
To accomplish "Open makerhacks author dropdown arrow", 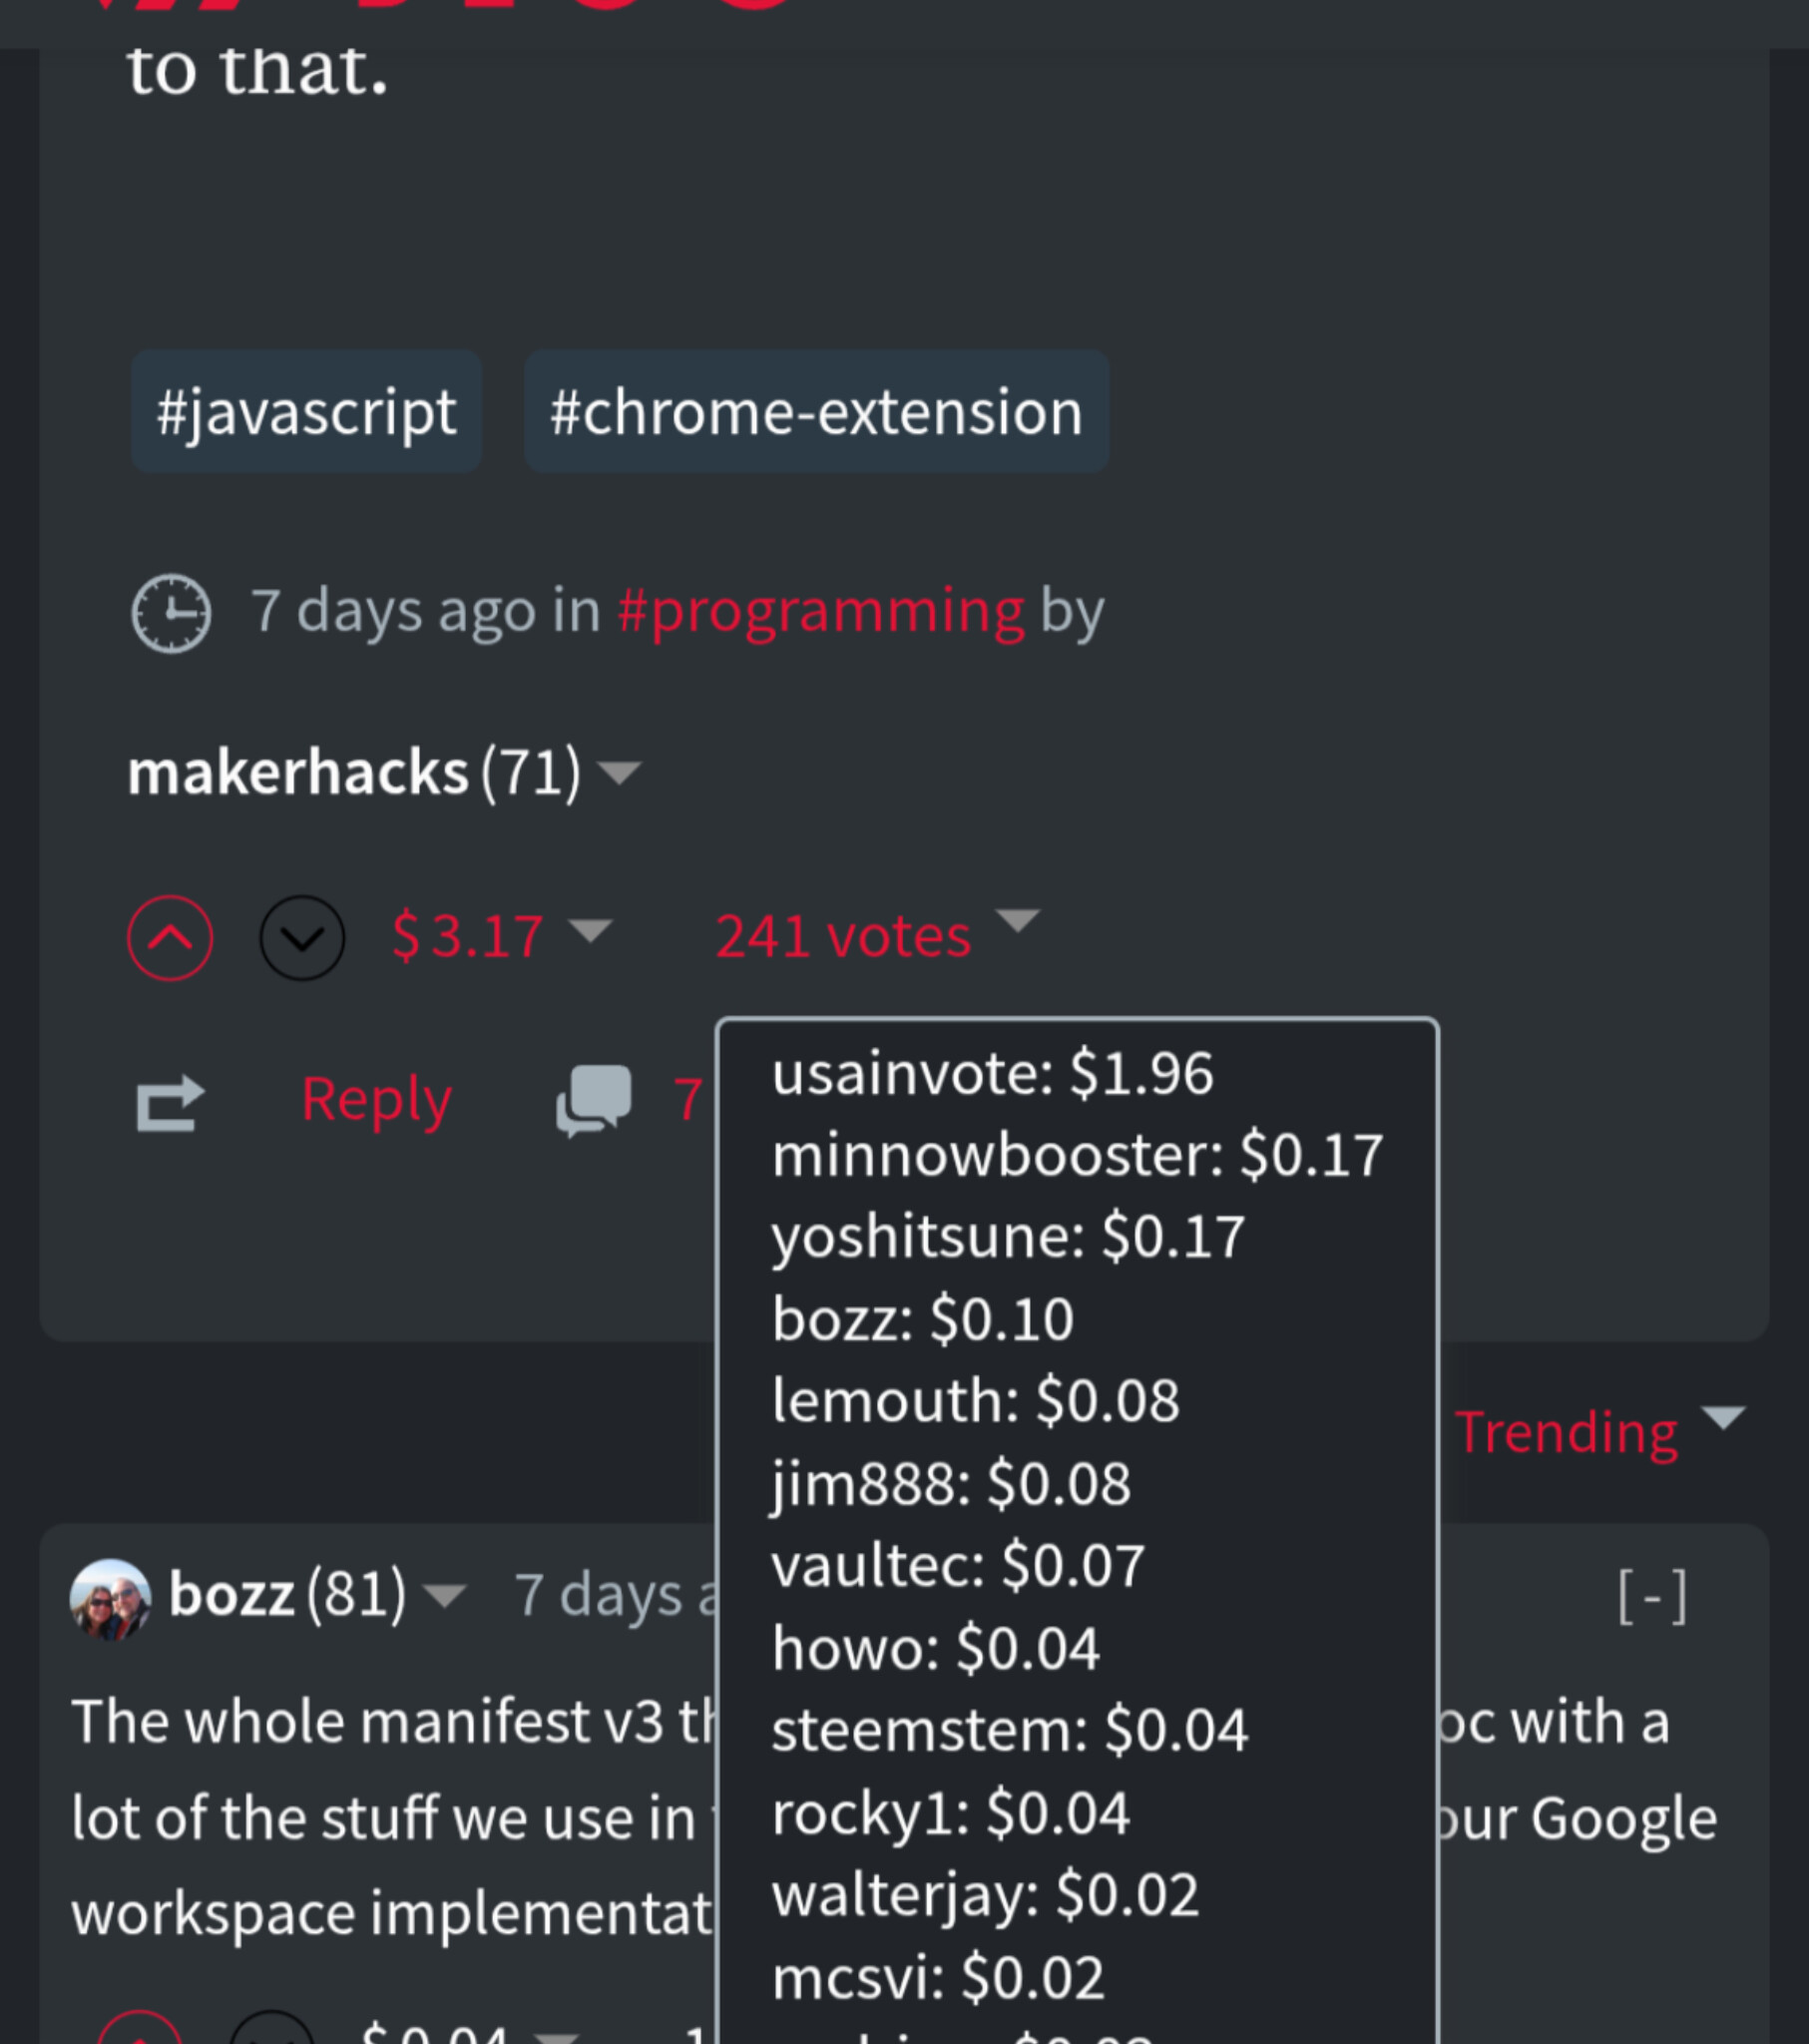I will pyautogui.click(x=619, y=772).
